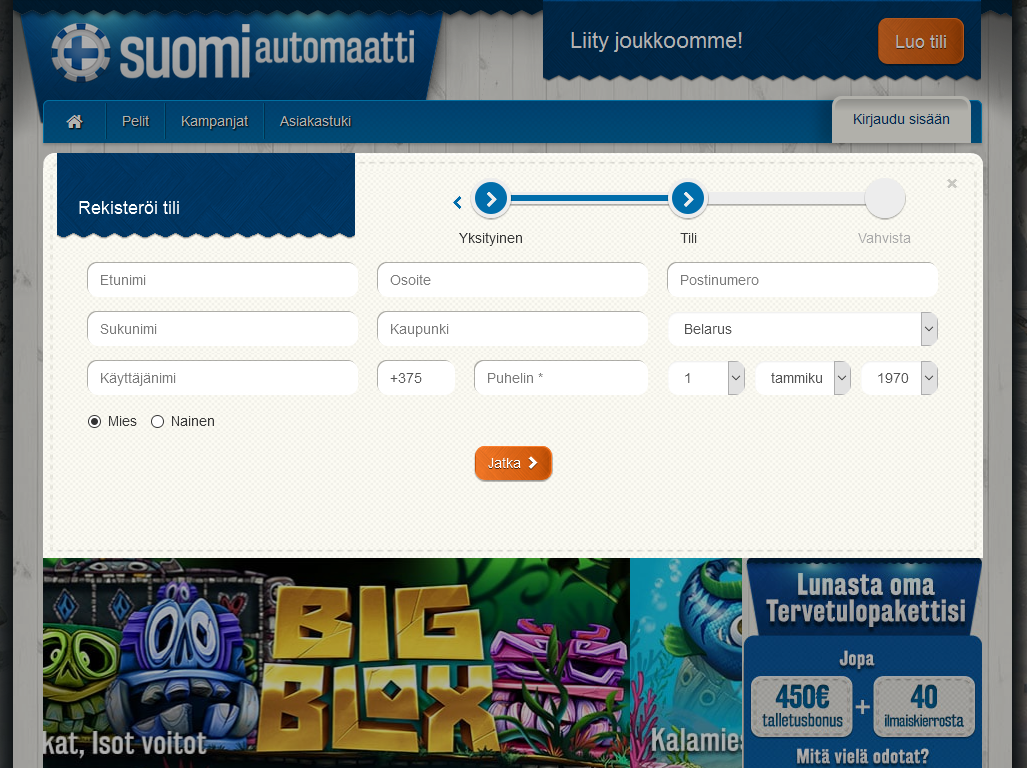Click the Tili step circle icon
The height and width of the screenshot is (768, 1027).
688,199
